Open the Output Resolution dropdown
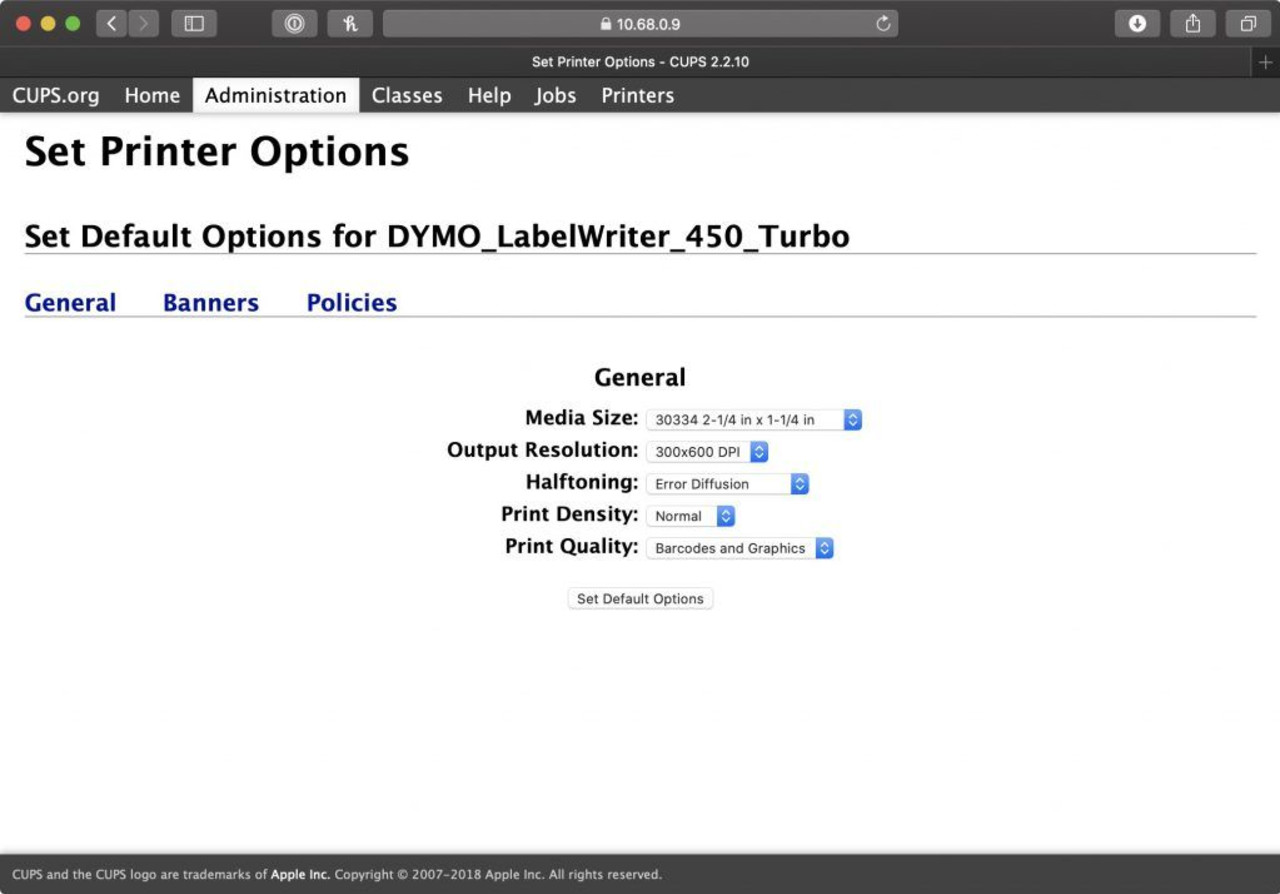Viewport: 1280px width, 894px height. pos(707,452)
